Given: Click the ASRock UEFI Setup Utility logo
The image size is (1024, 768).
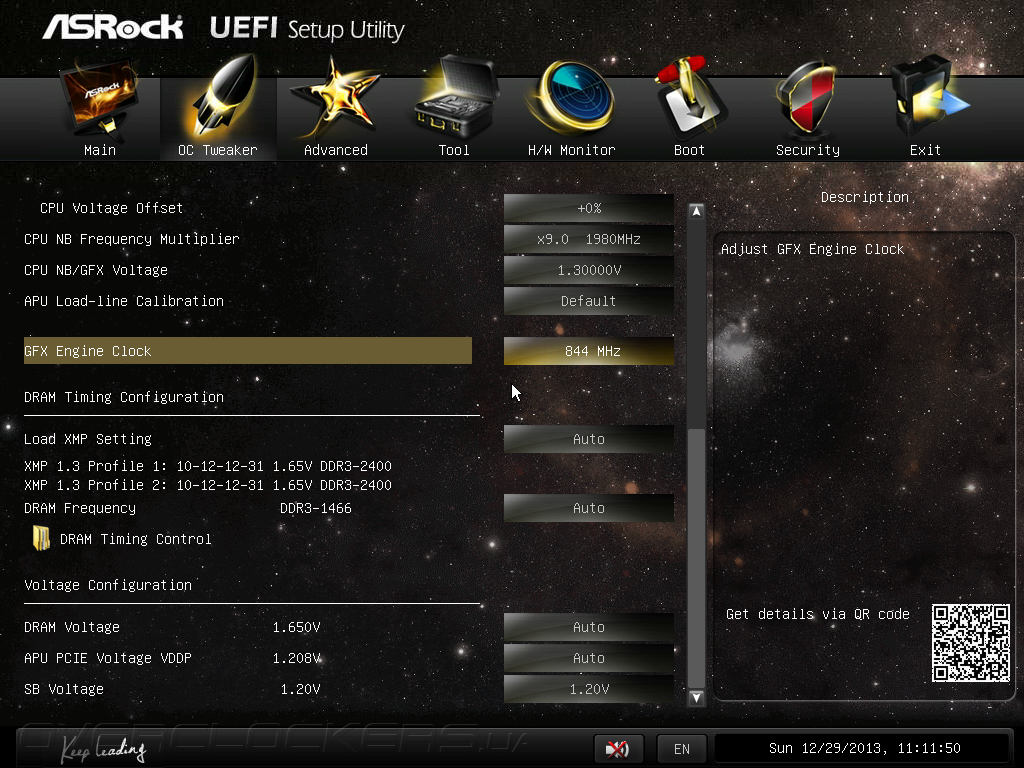Looking at the screenshot, I should [223, 28].
